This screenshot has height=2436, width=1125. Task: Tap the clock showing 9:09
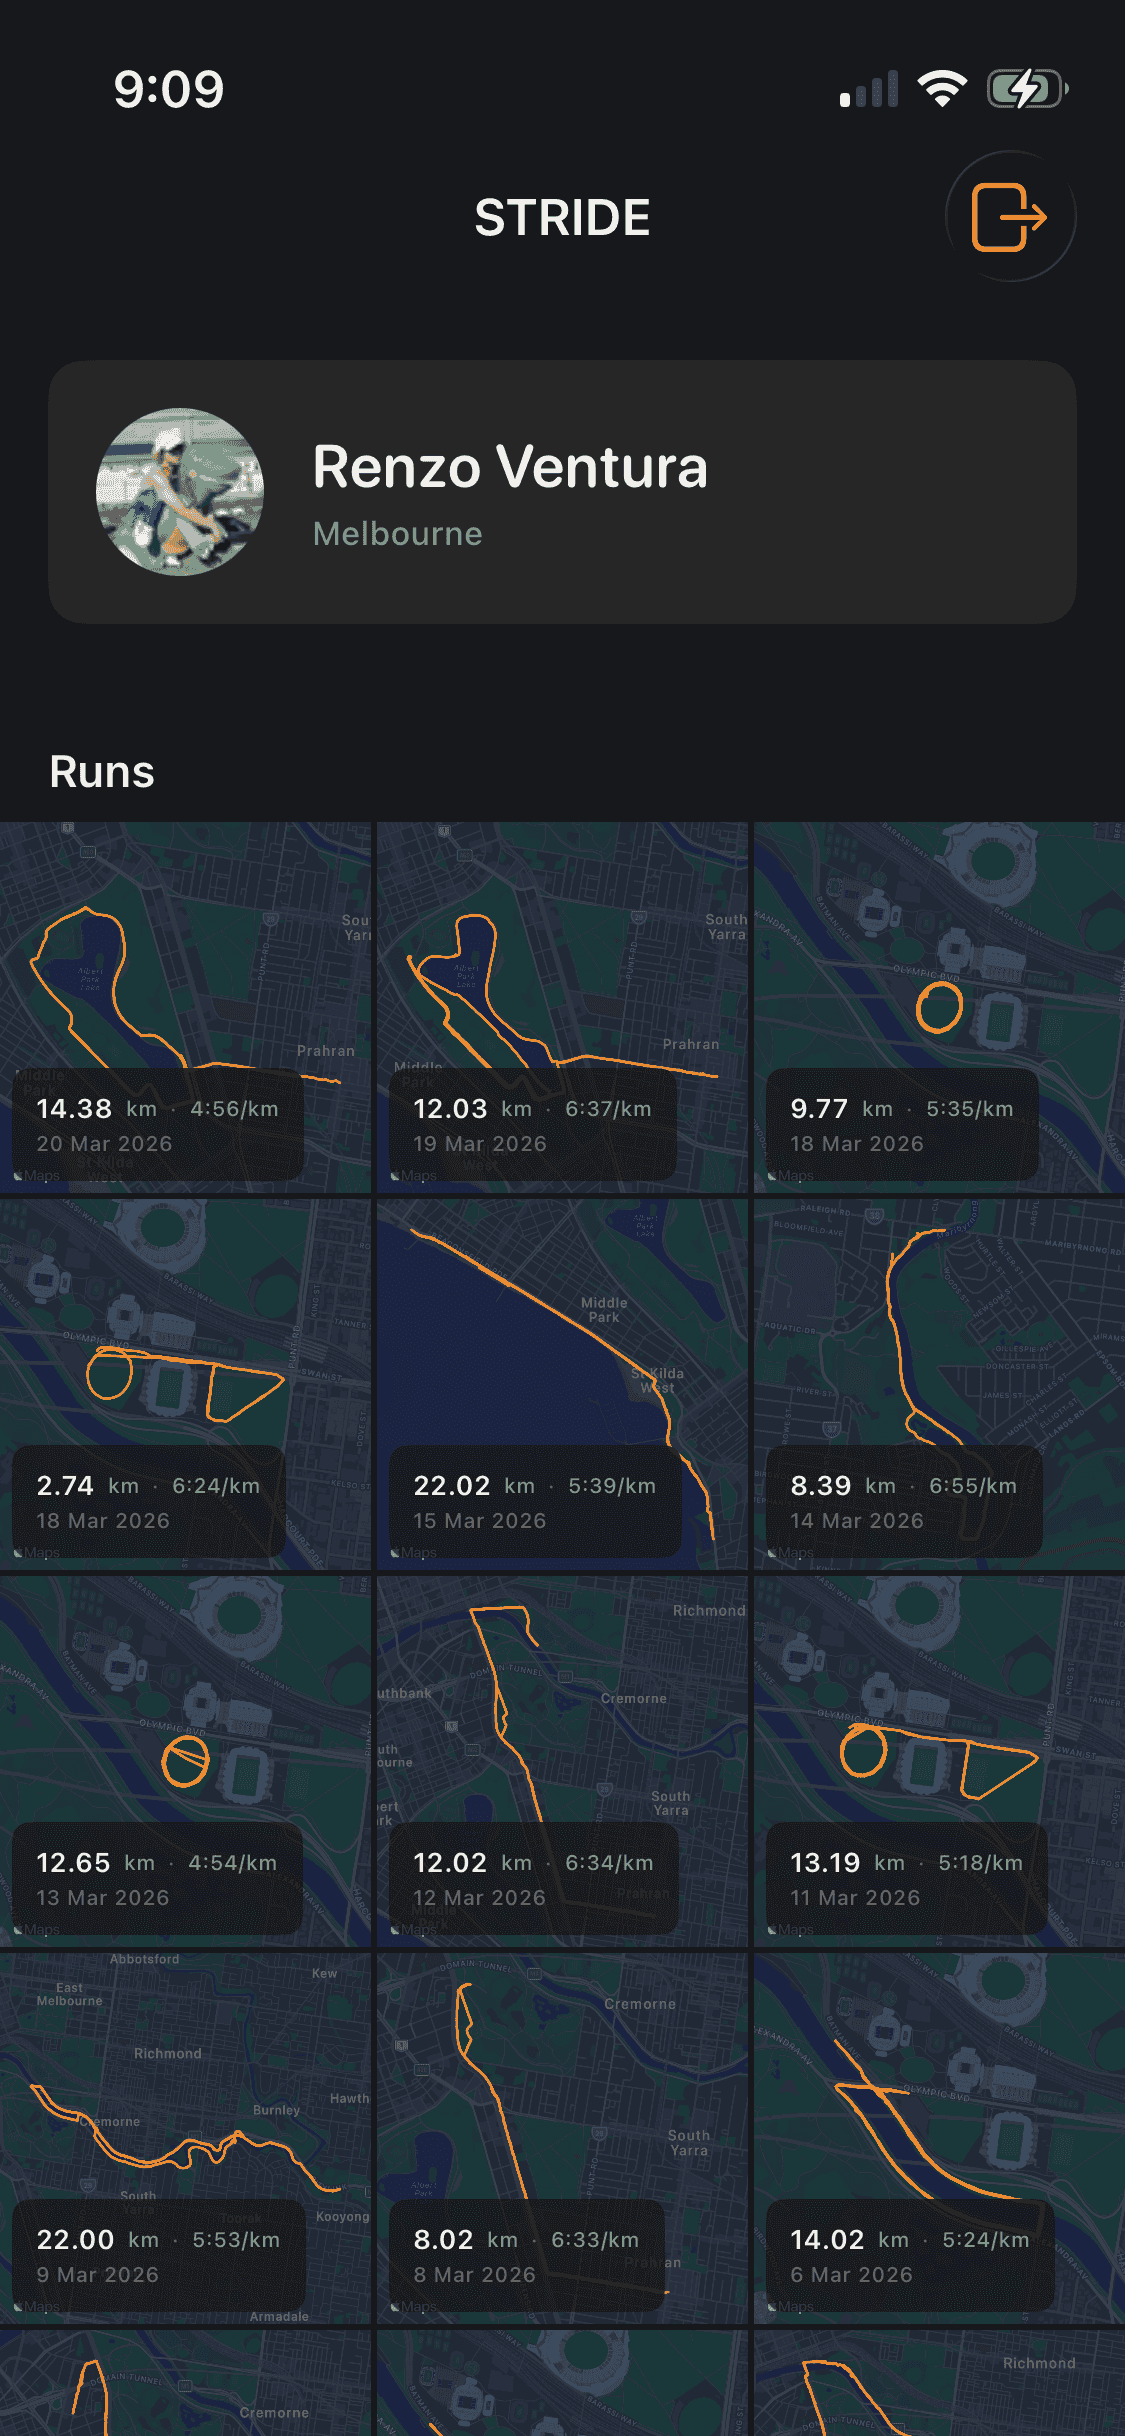(168, 89)
